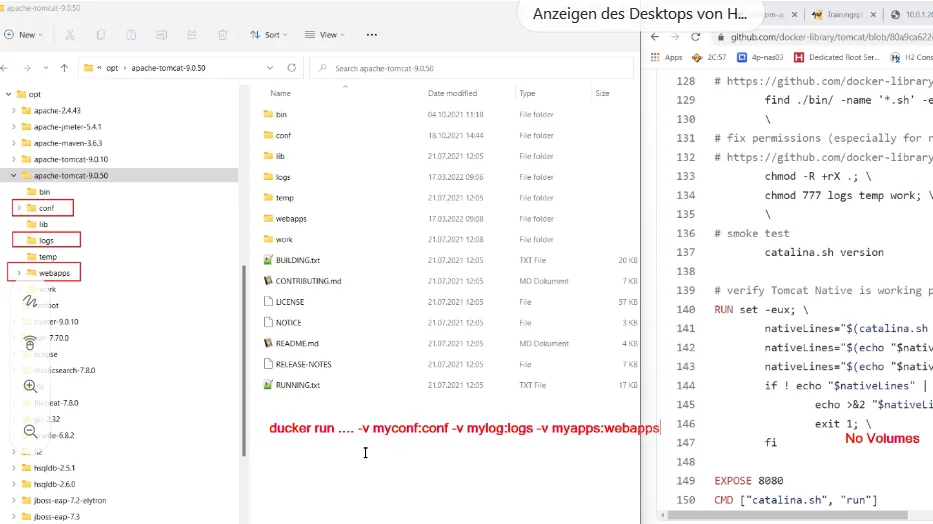Click the pen annotation tool icon
933x524 pixels.
pyautogui.click(x=30, y=301)
